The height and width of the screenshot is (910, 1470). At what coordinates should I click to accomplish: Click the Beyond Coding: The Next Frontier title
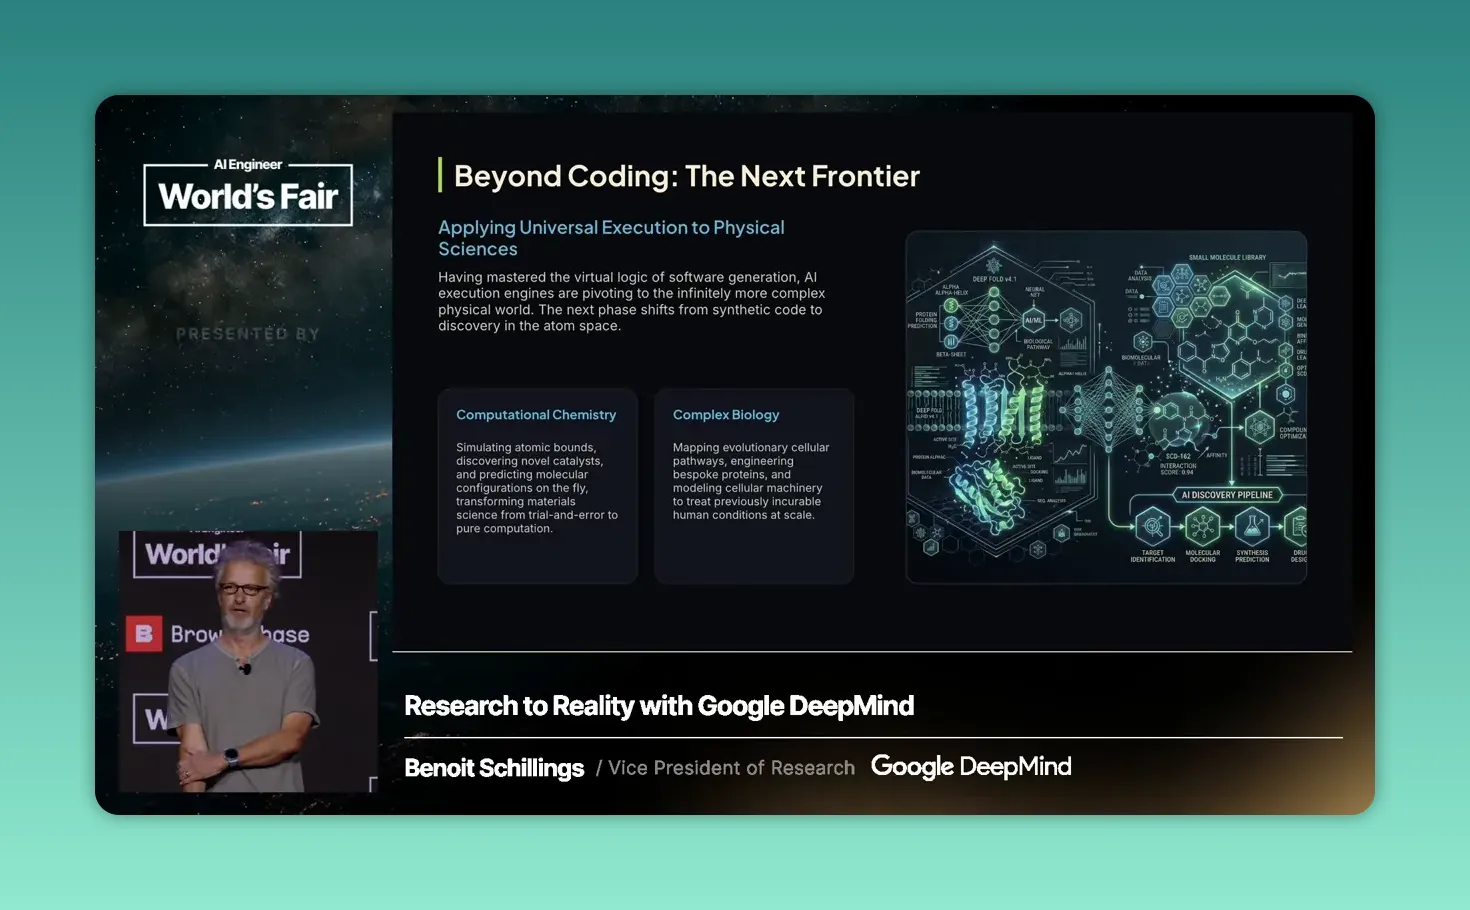687,176
